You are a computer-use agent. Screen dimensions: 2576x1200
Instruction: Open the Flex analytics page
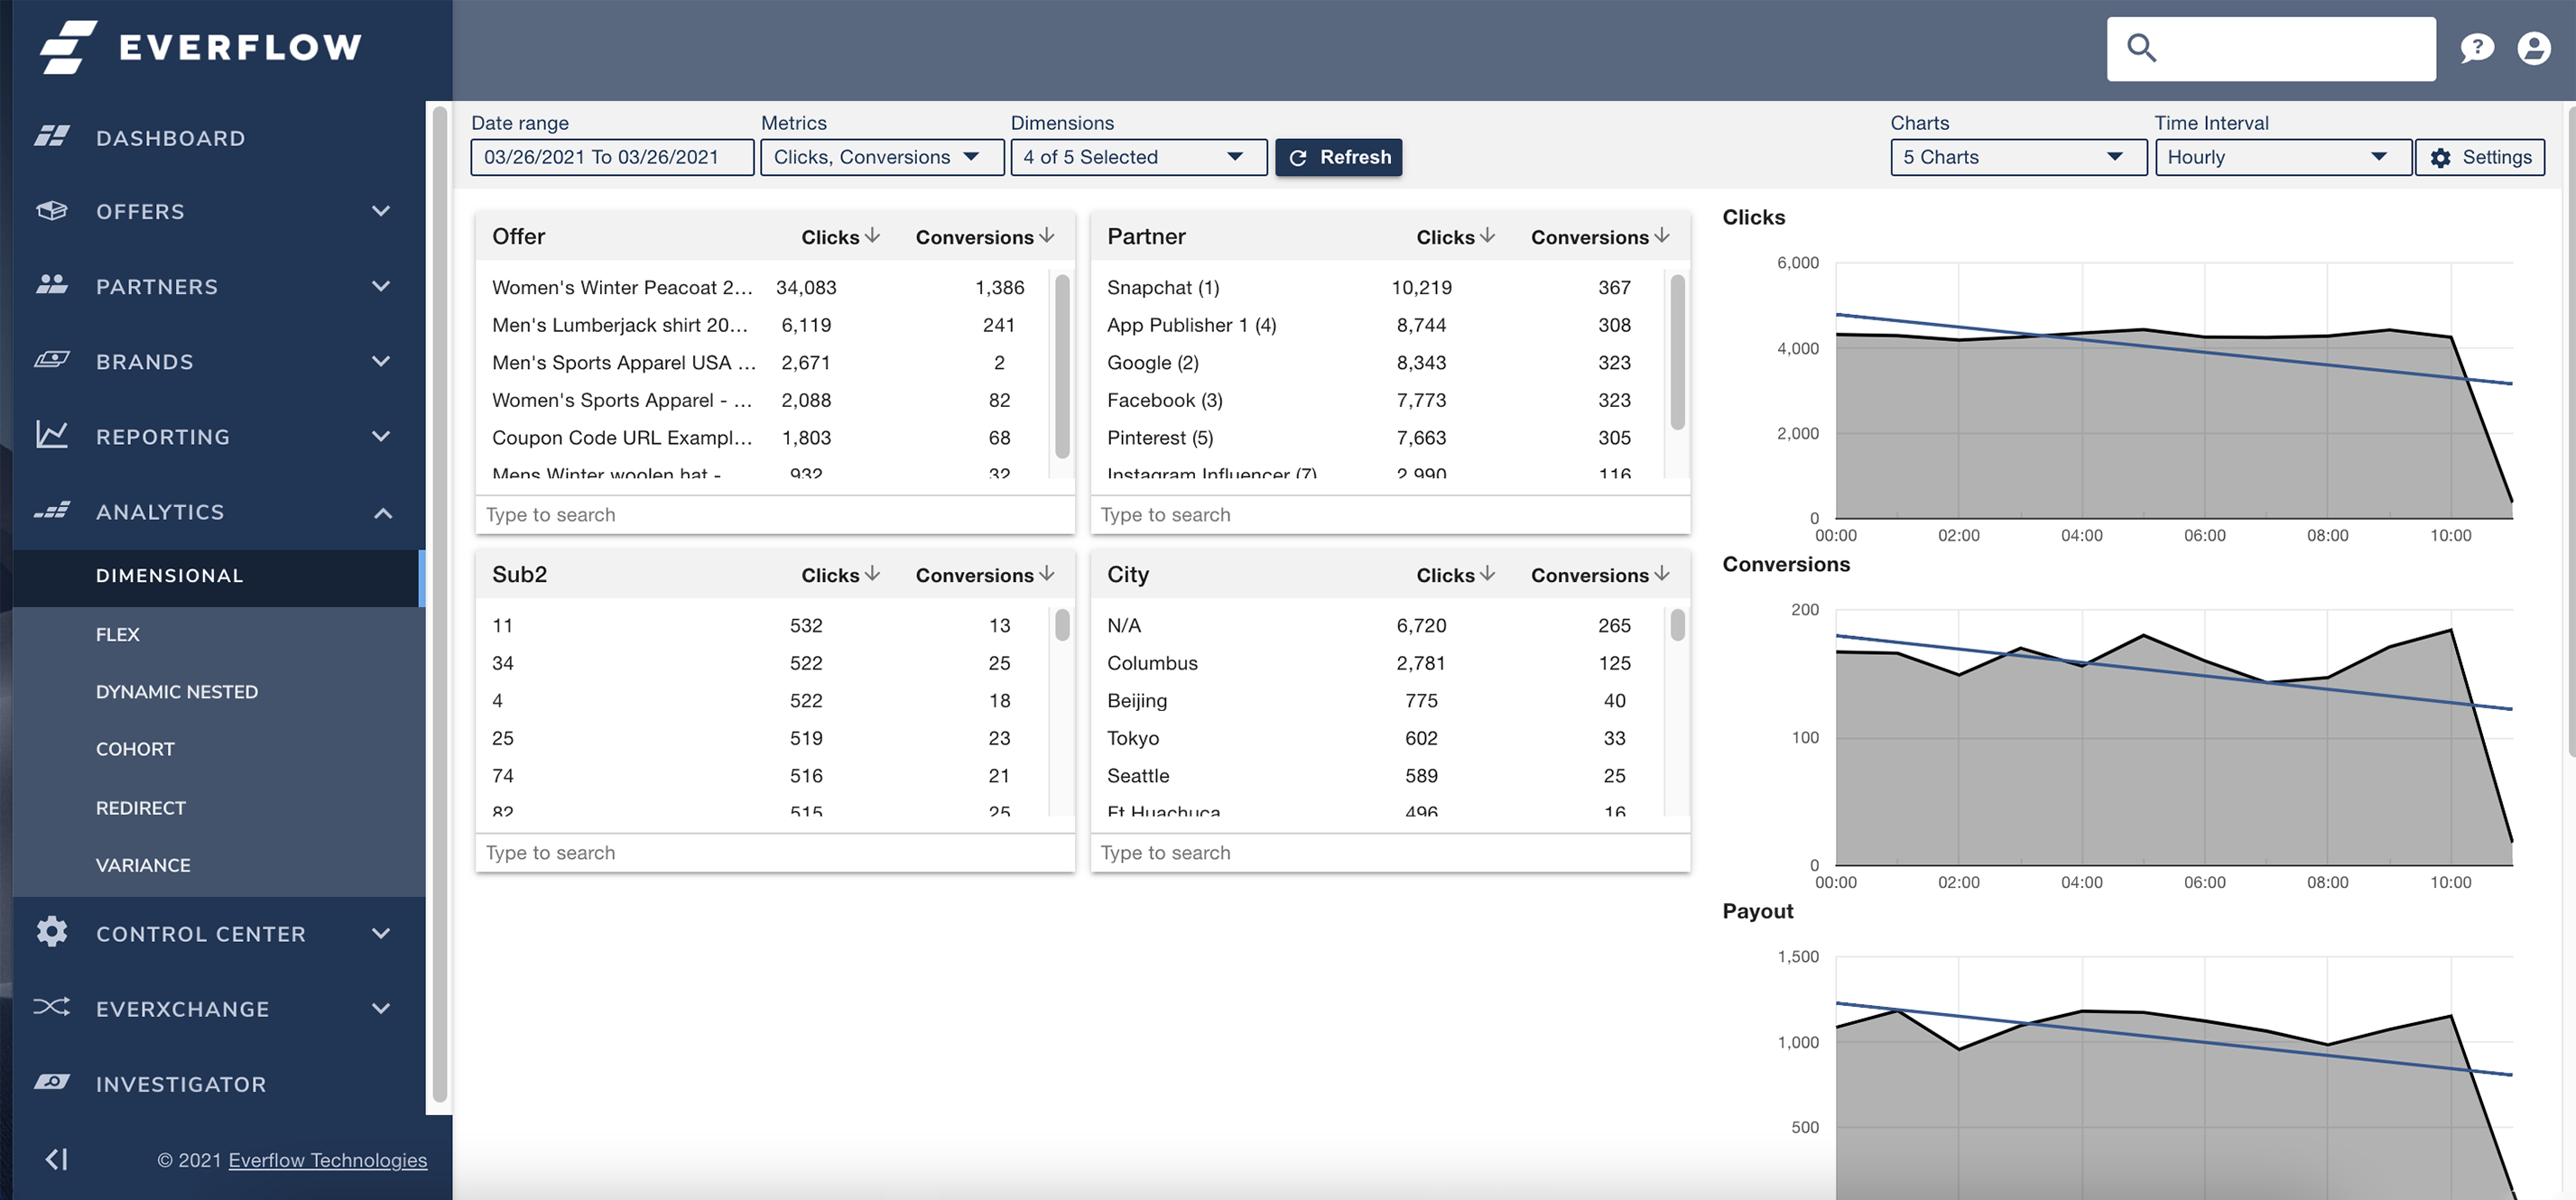pos(118,634)
